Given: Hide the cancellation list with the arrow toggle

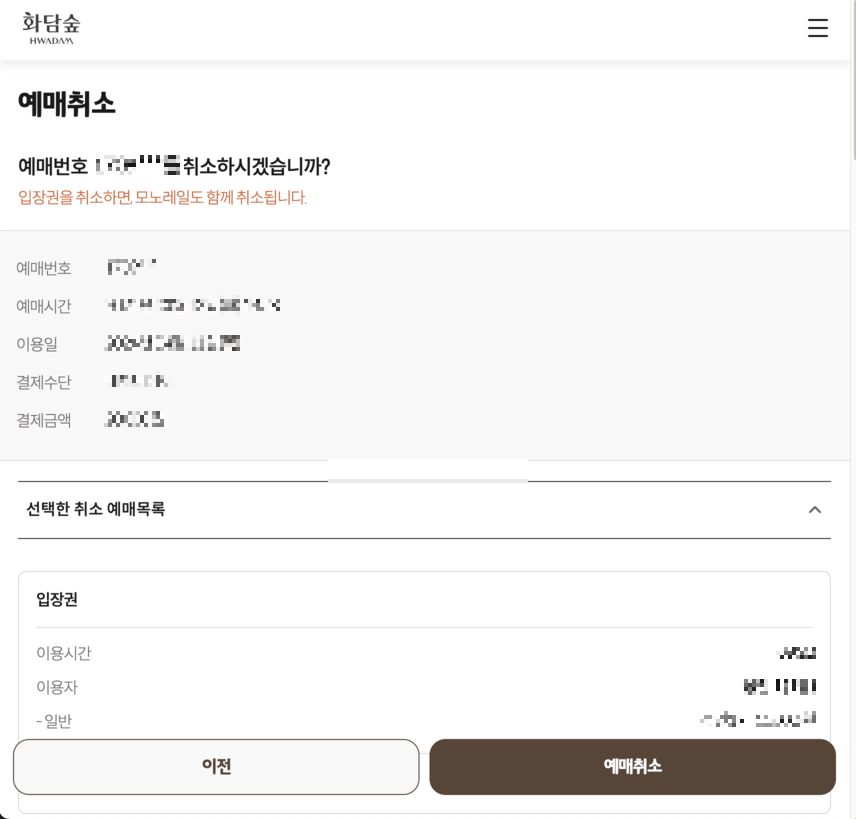Looking at the screenshot, I should tap(815, 510).
